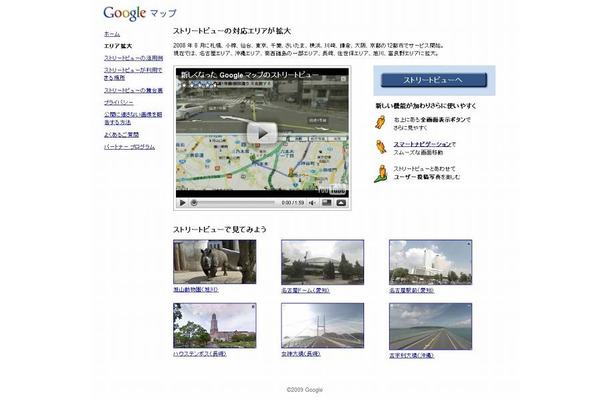610x400 pixels.
Task: Click the pegman icon beside ユーザー投稿写真 text
Action: pos(381,174)
